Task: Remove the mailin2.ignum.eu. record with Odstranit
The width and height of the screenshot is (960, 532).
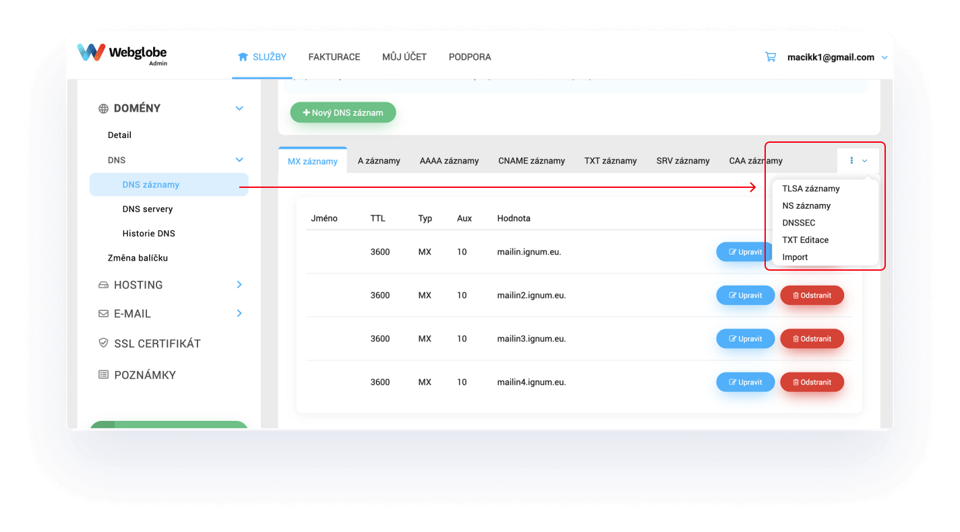Action: coord(812,295)
